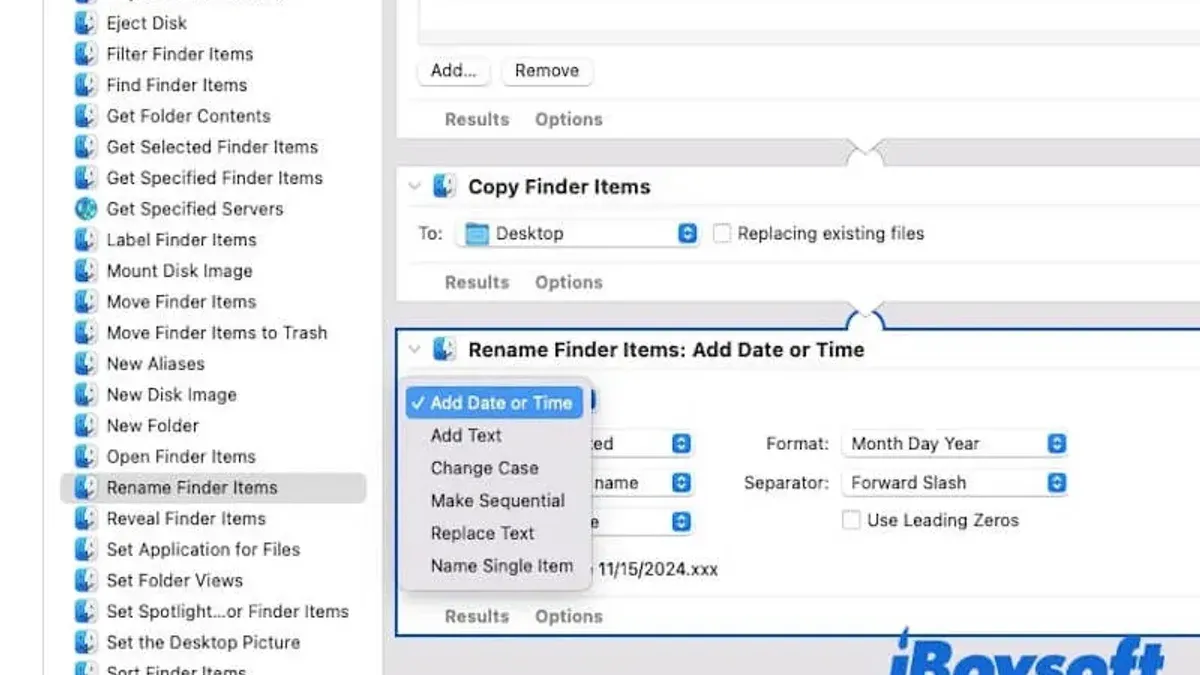Show Results below the Add and Remove buttons
1200x675 pixels.
point(477,119)
